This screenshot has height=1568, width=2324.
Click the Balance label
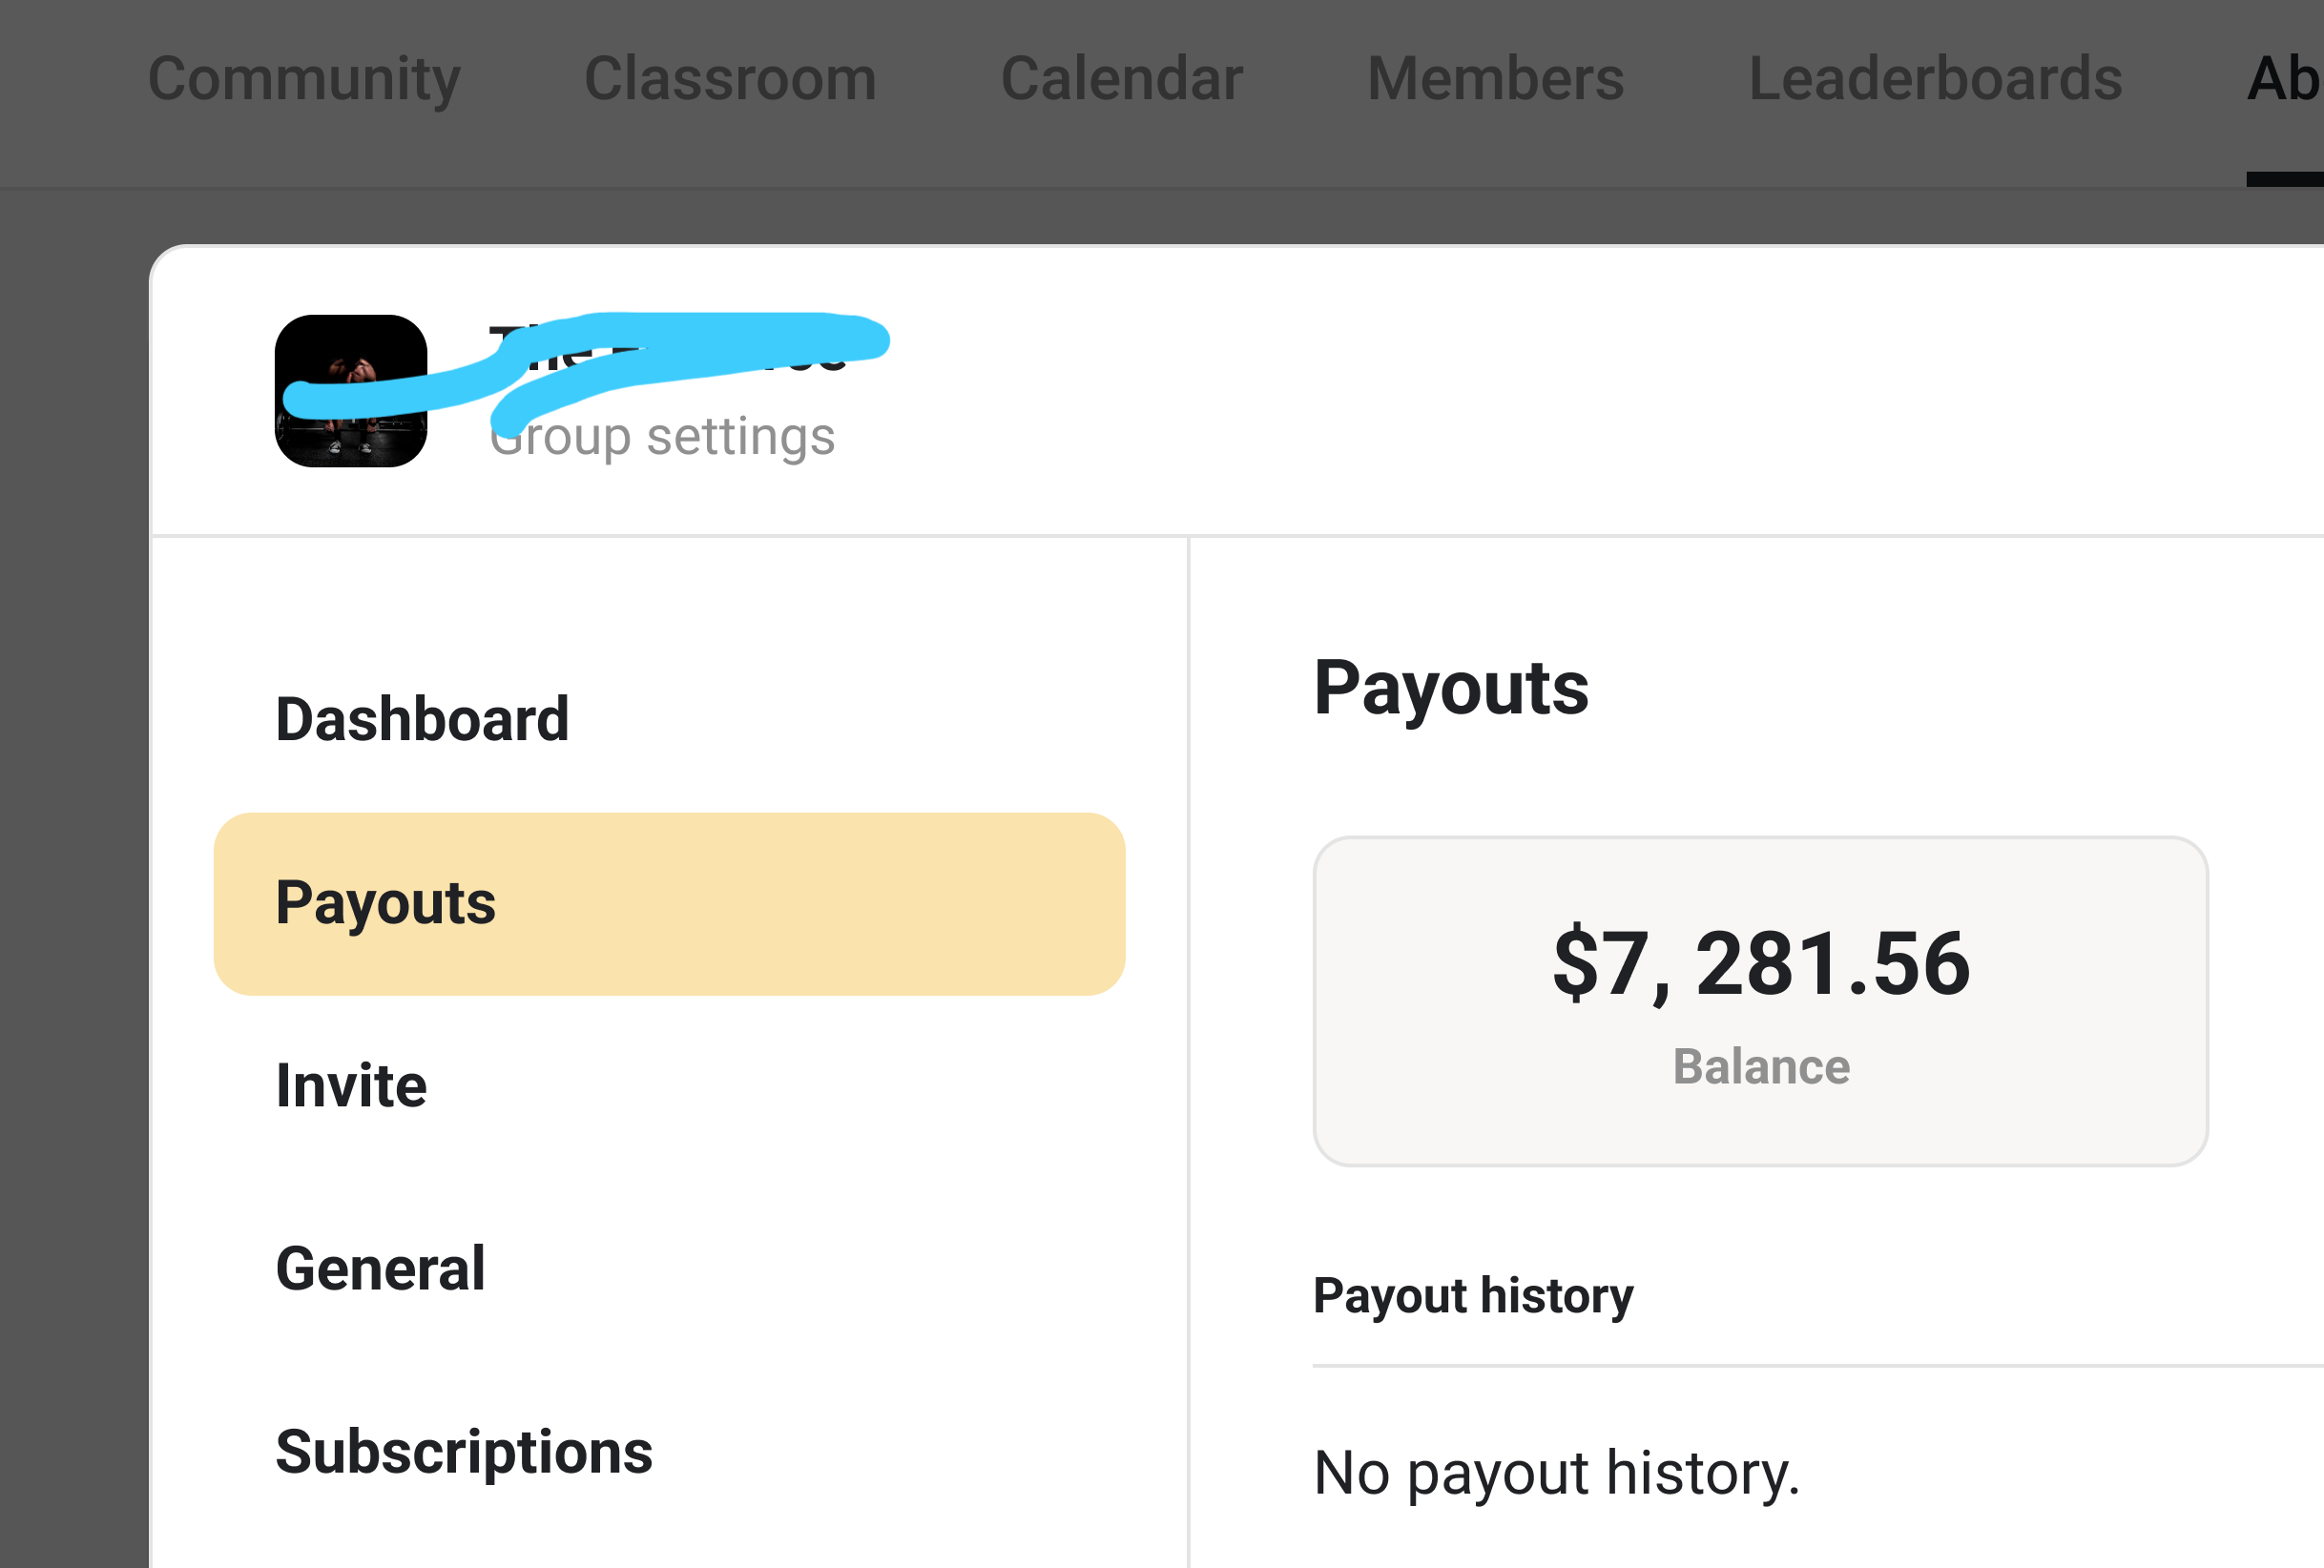pos(1763,1066)
